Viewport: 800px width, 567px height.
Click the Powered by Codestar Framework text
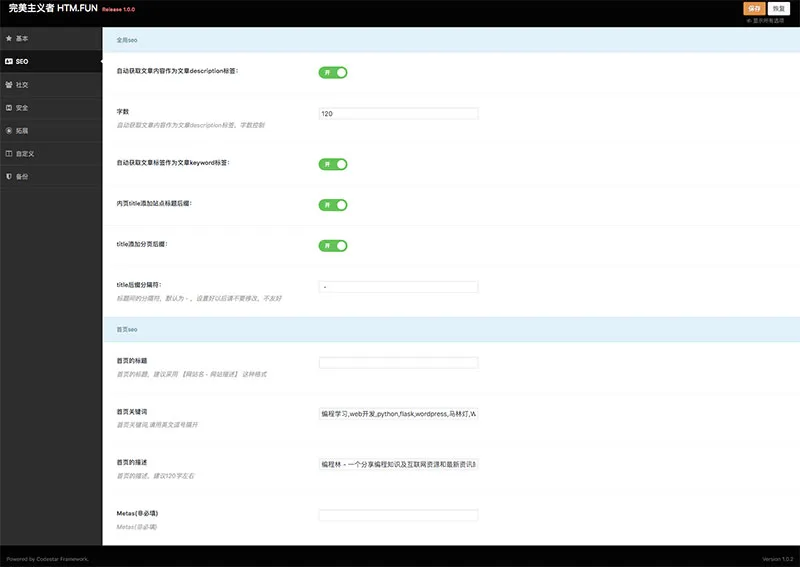pos(47,559)
